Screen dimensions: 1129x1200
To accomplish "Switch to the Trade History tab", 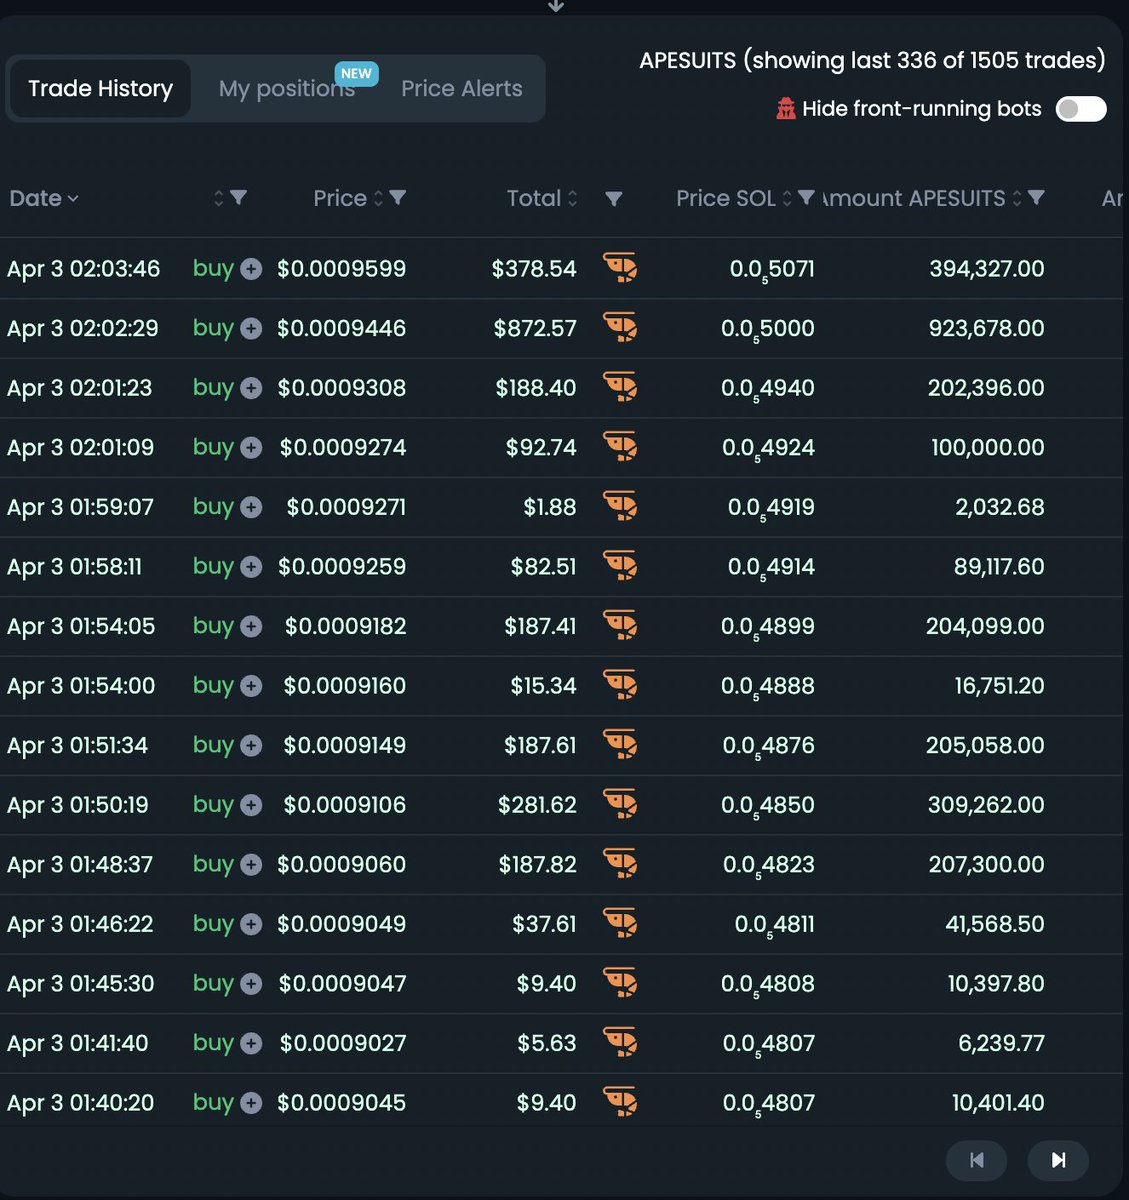I will click(x=100, y=88).
